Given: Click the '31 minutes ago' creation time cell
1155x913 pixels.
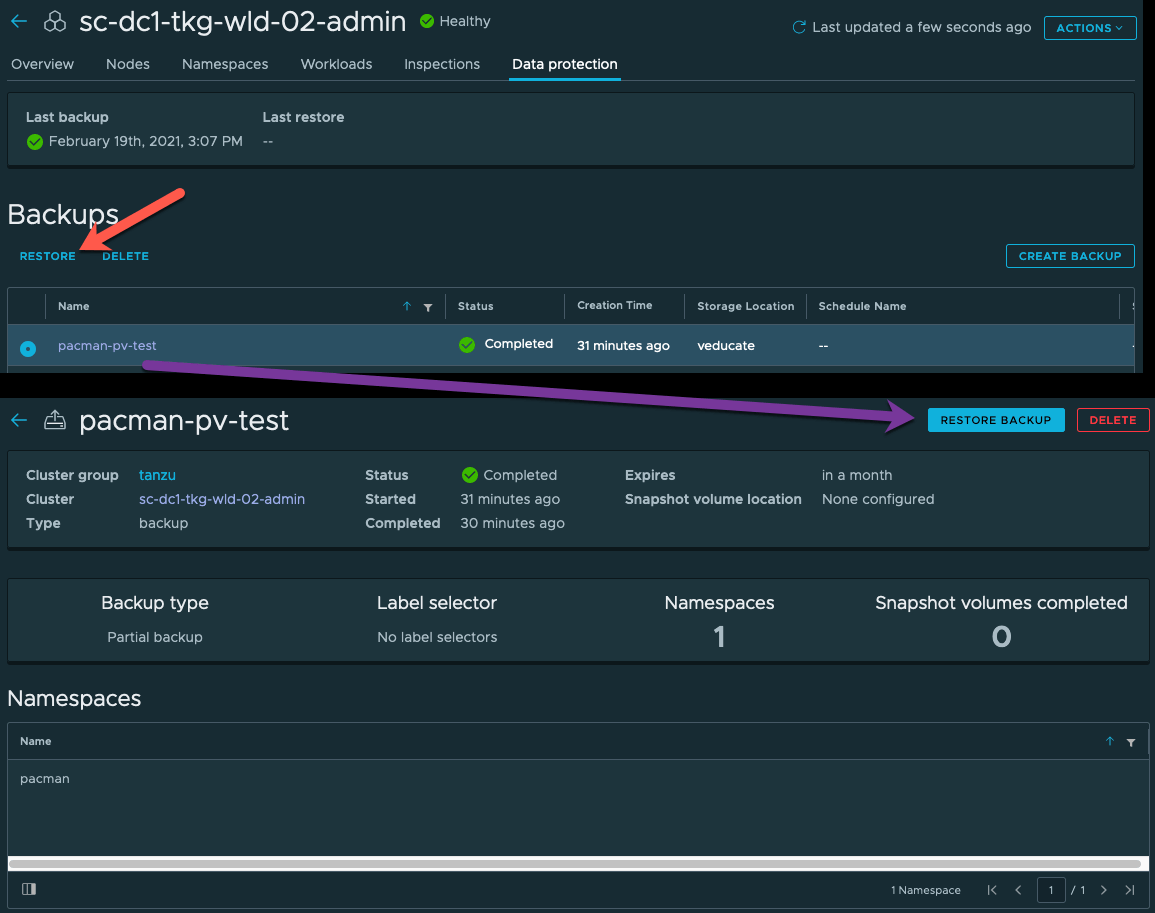Looking at the screenshot, I should coord(623,346).
